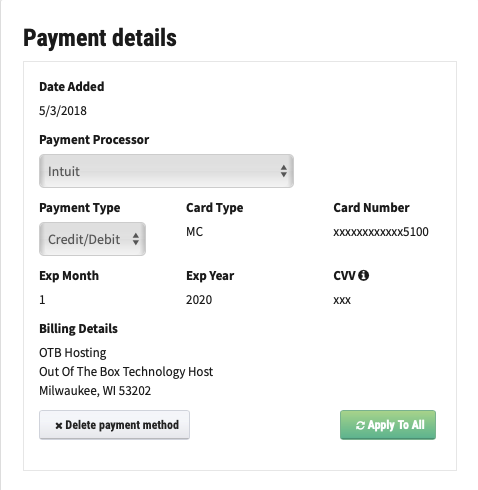This screenshot has width=478, height=490.
Task: Click the Payment Type dropdown arrows
Action: pos(136,239)
